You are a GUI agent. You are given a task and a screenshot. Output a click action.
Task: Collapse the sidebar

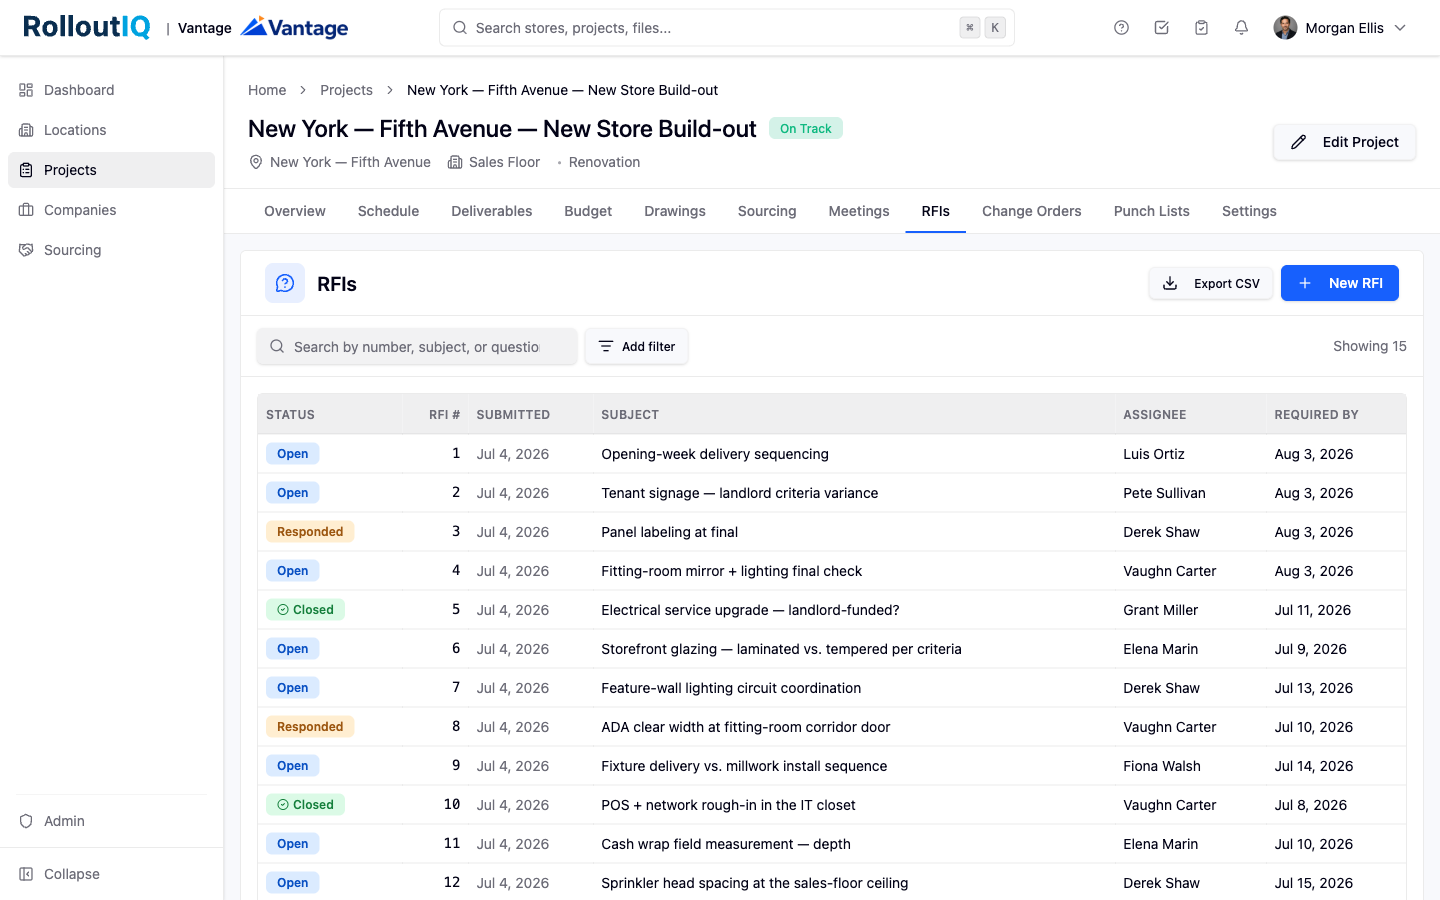pos(111,874)
